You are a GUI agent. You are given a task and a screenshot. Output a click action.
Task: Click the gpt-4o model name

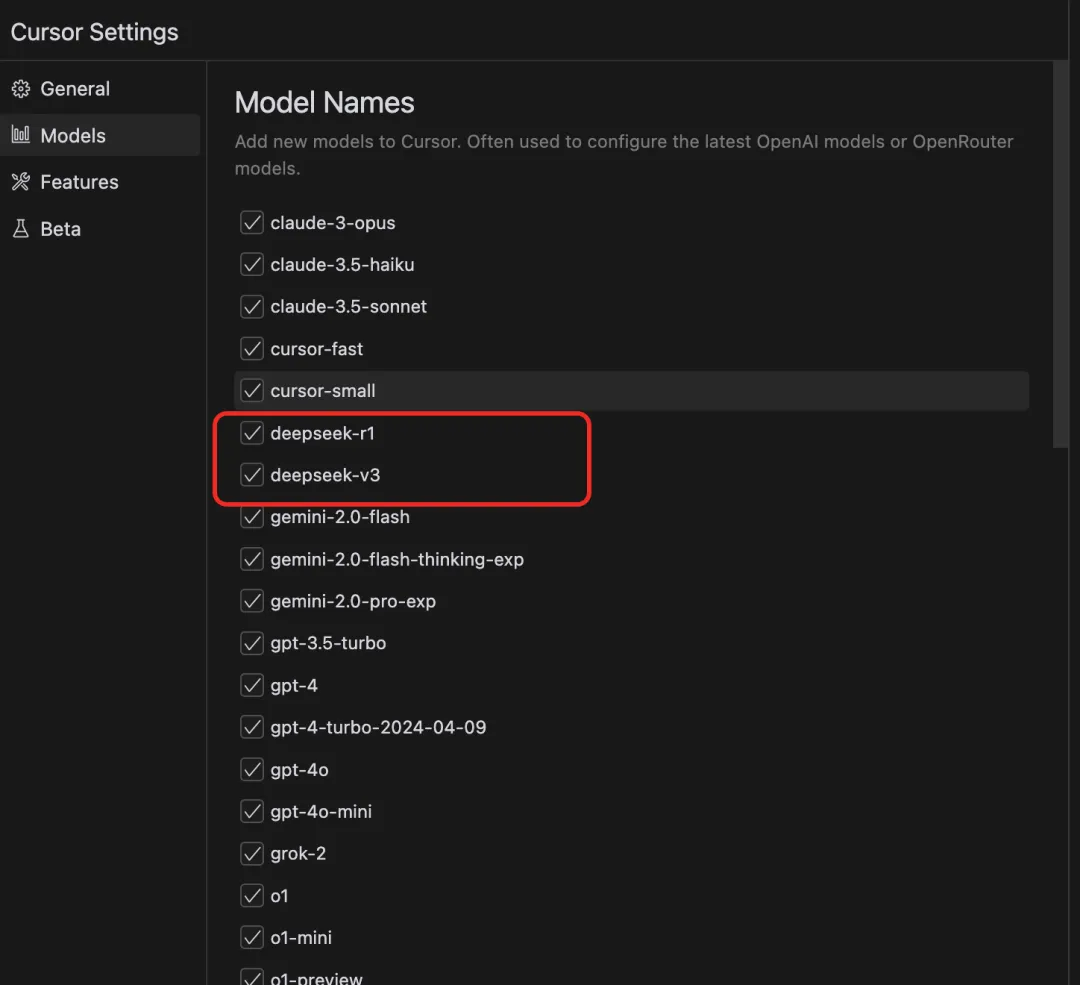click(x=300, y=770)
